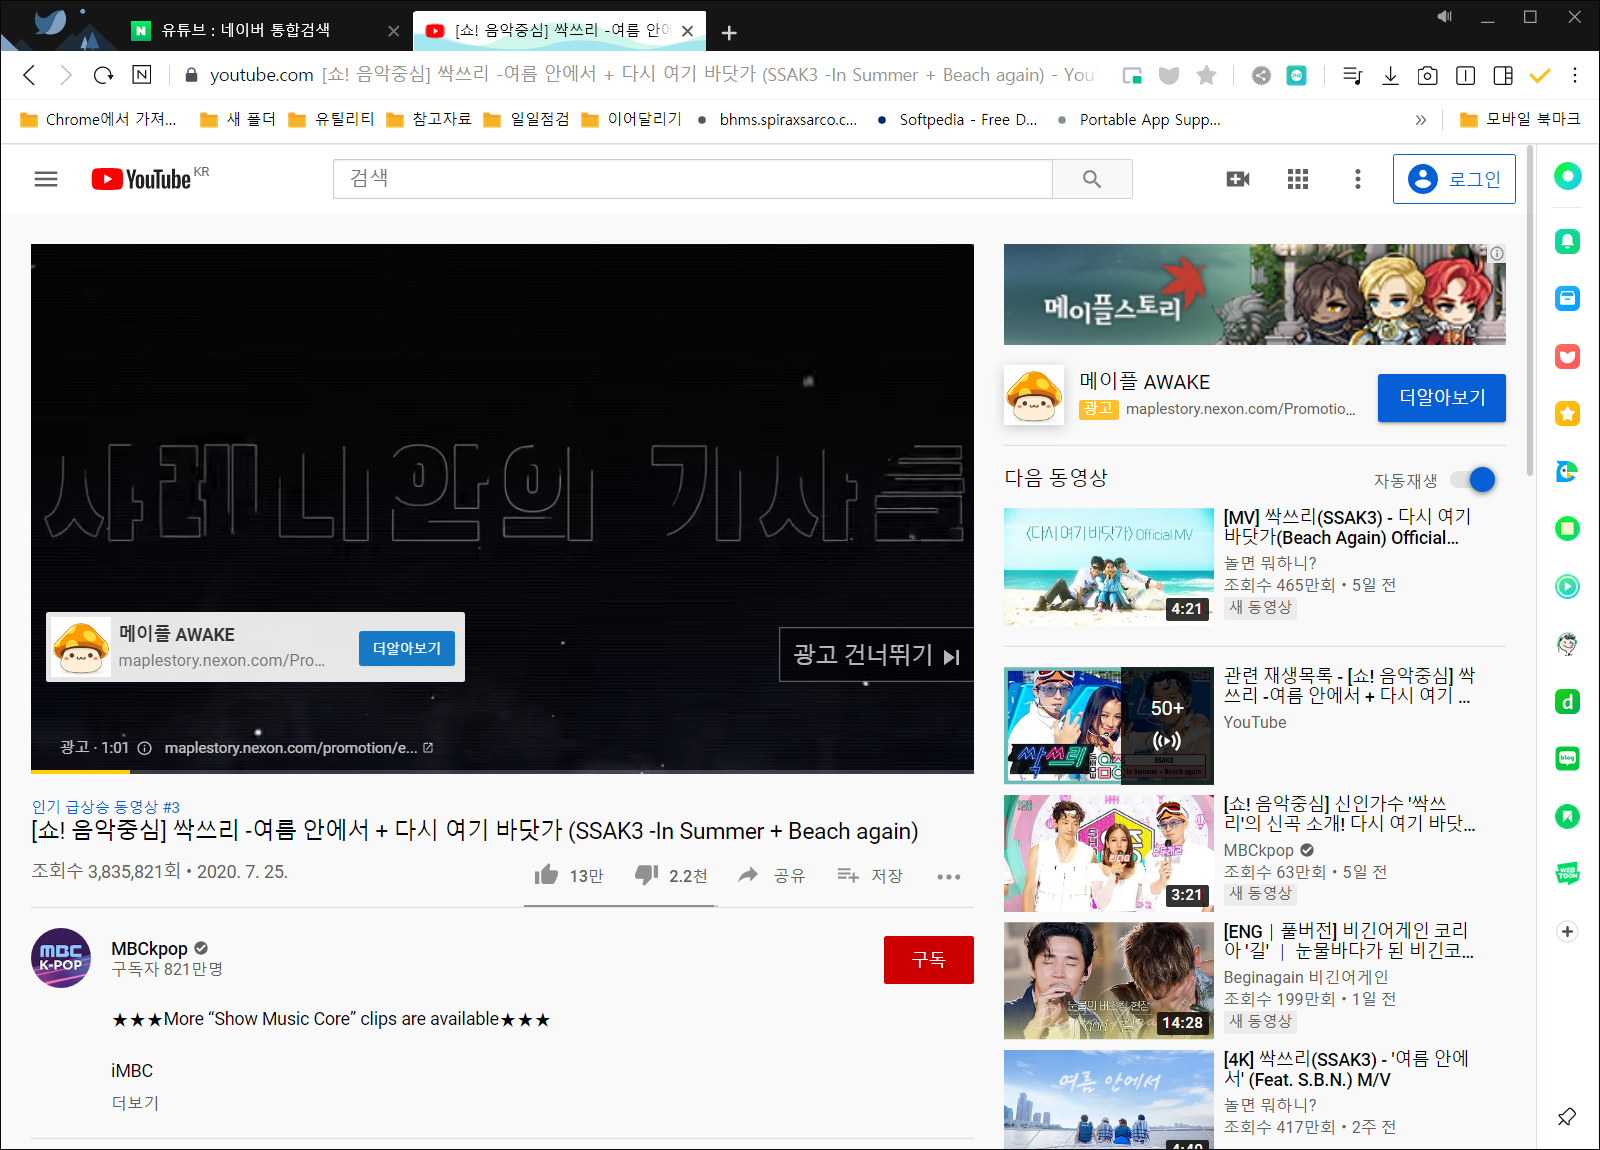Open the create video camera icon

point(1238,179)
